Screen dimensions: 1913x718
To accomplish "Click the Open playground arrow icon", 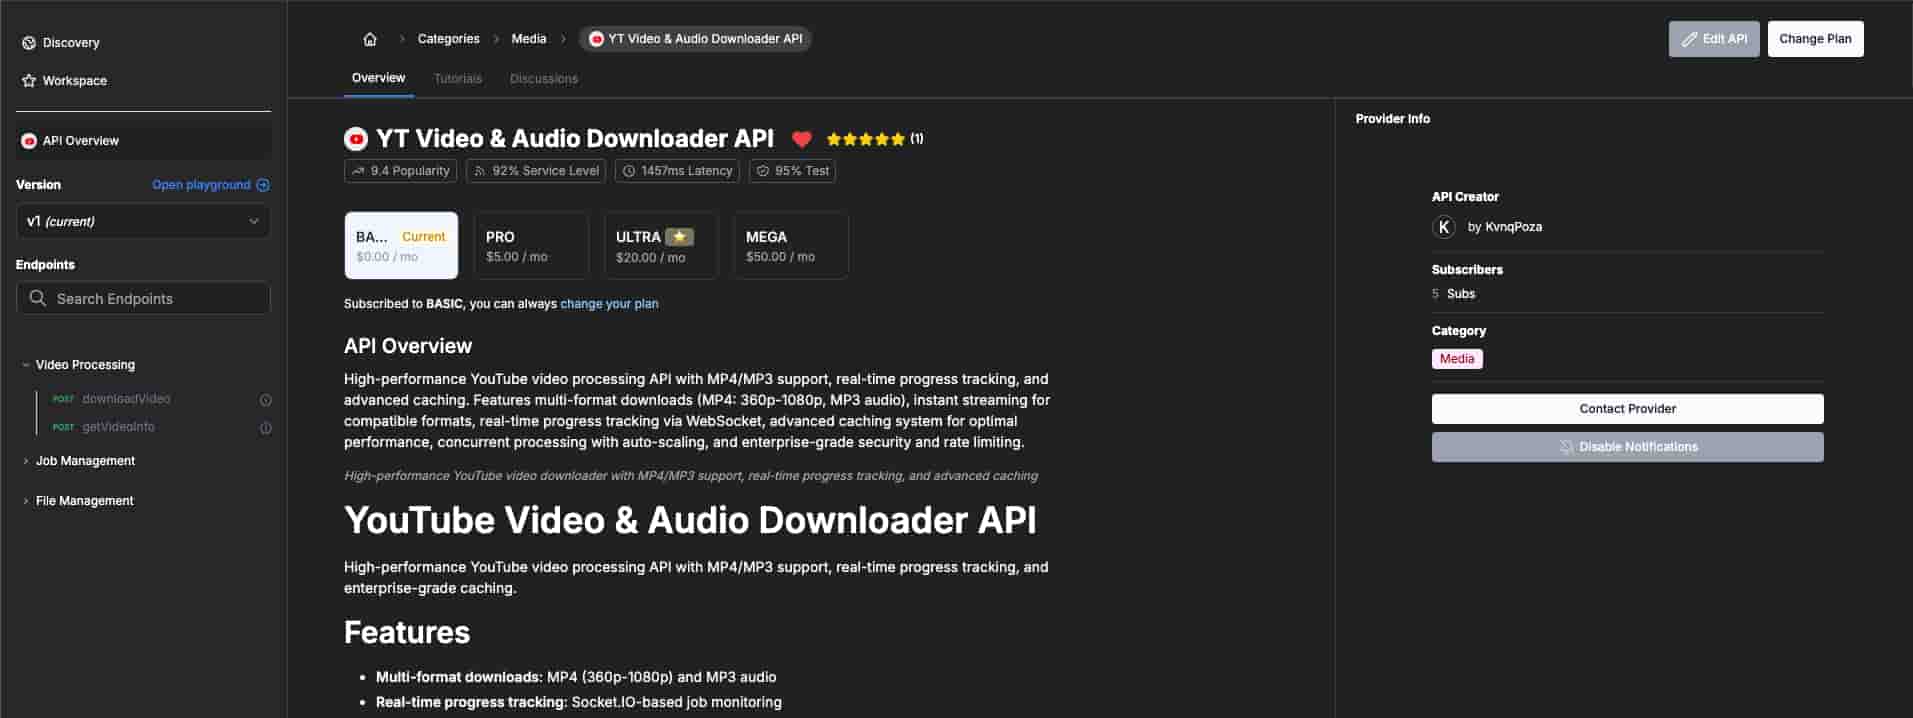I will 263,185.
